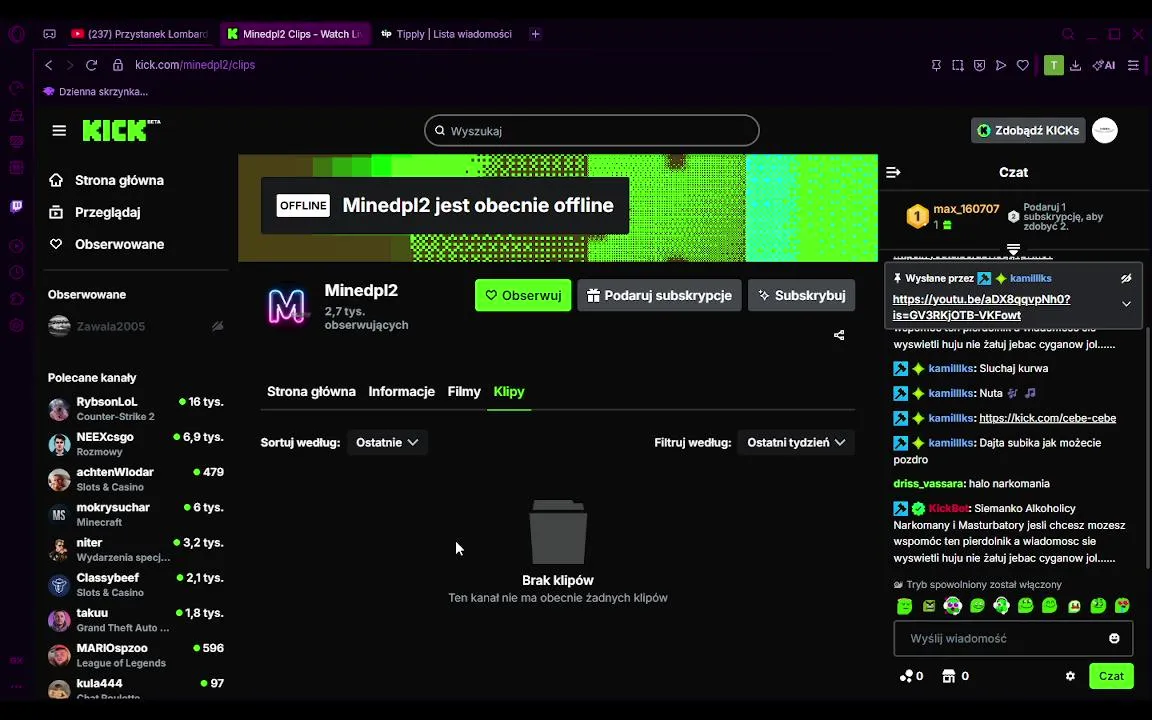Expand the chat leaderboard handle
The height and width of the screenshot is (720, 1152).
coord(1013,250)
